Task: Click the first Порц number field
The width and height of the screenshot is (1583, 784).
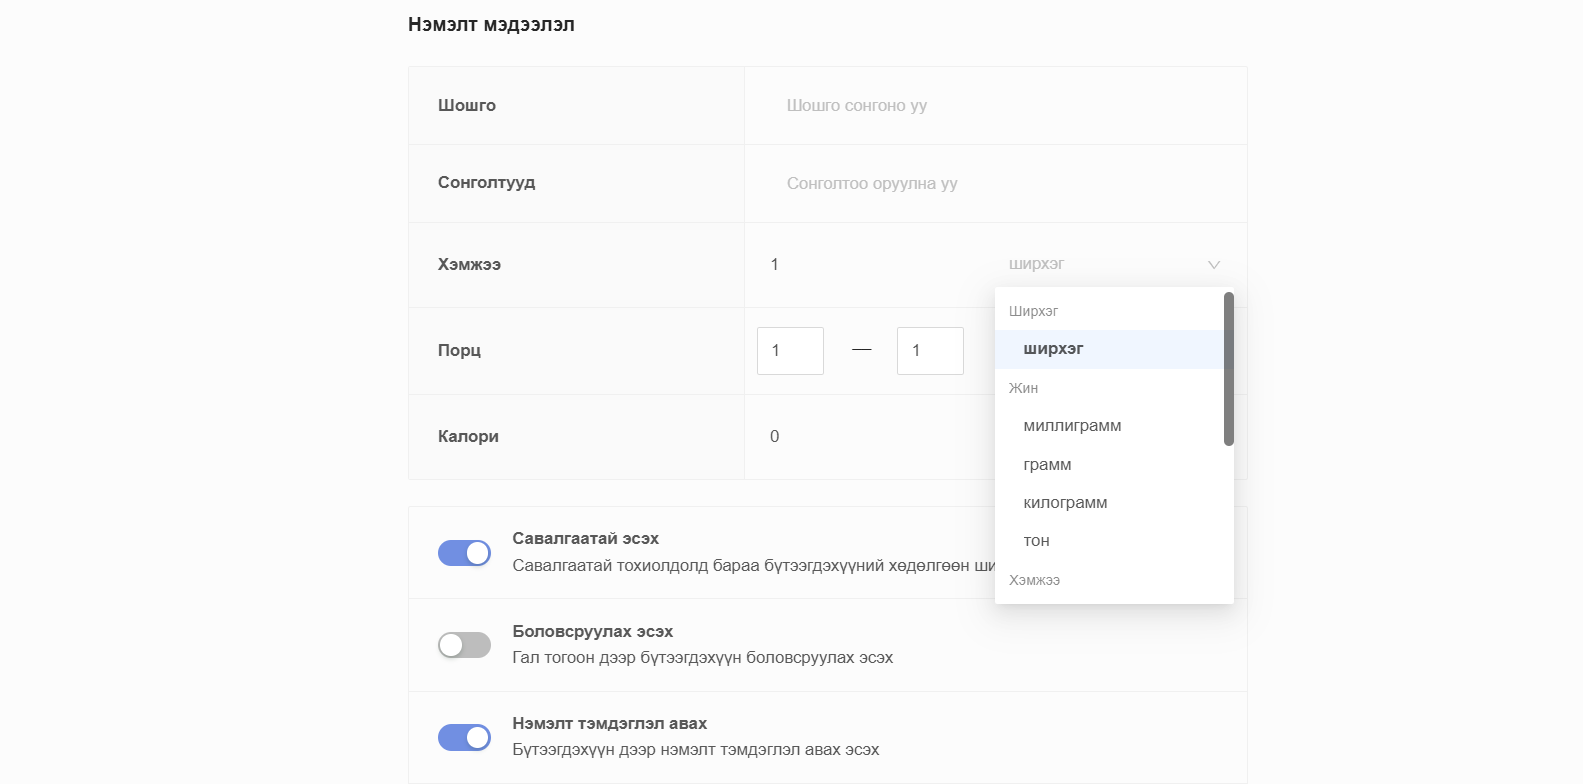Action: click(790, 351)
